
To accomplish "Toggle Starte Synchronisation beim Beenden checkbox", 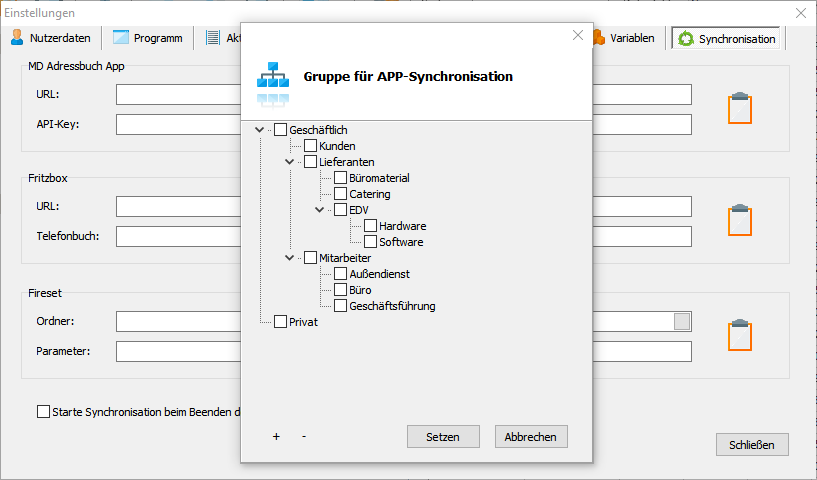I will pos(43,411).
